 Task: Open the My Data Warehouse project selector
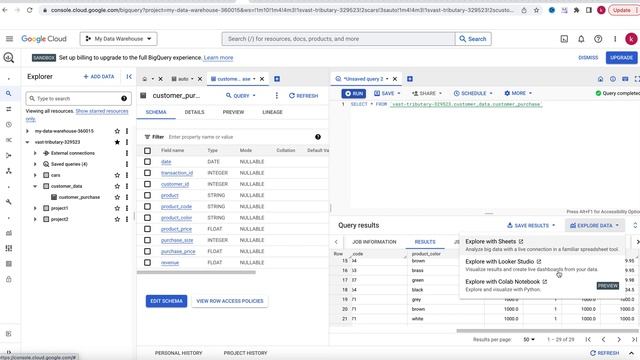tap(118, 39)
